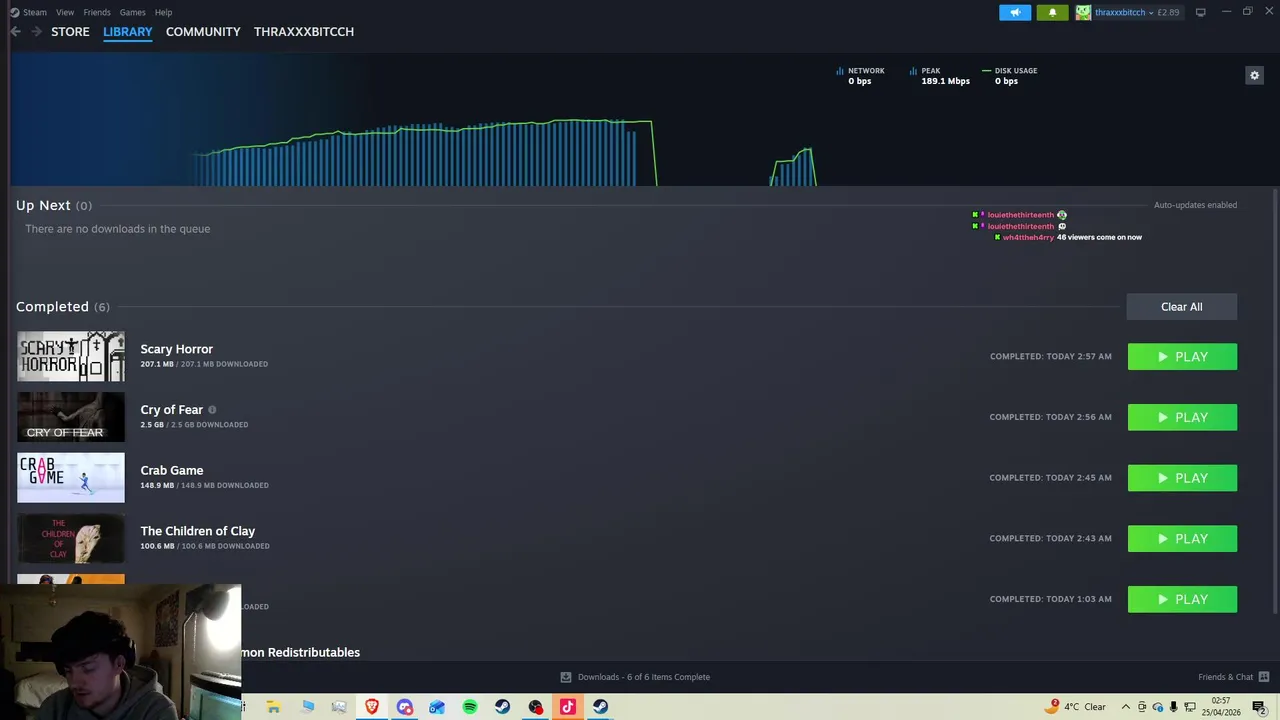Open the Crab Game thumbnail
1280x720 pixels.
coord(71,478)
